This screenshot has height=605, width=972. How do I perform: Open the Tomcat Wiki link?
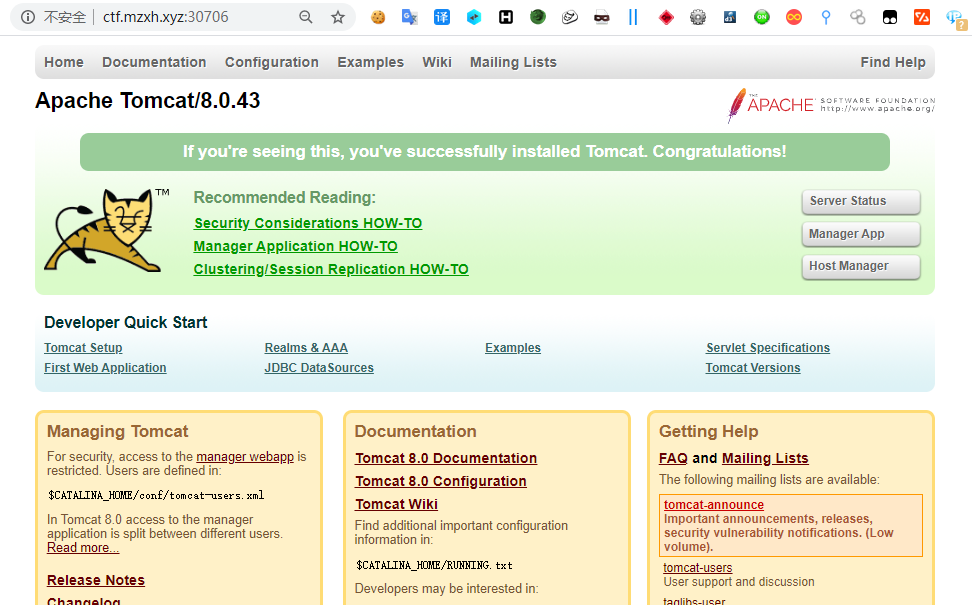pyautogui.click(x=397, y=504)
